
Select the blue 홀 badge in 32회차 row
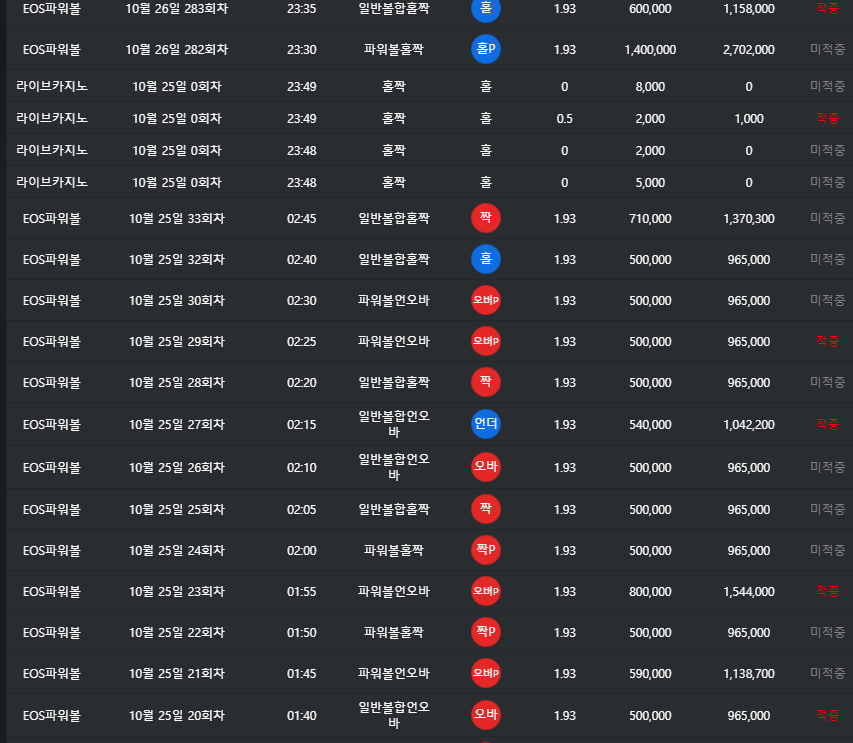(x=485, y=259)
